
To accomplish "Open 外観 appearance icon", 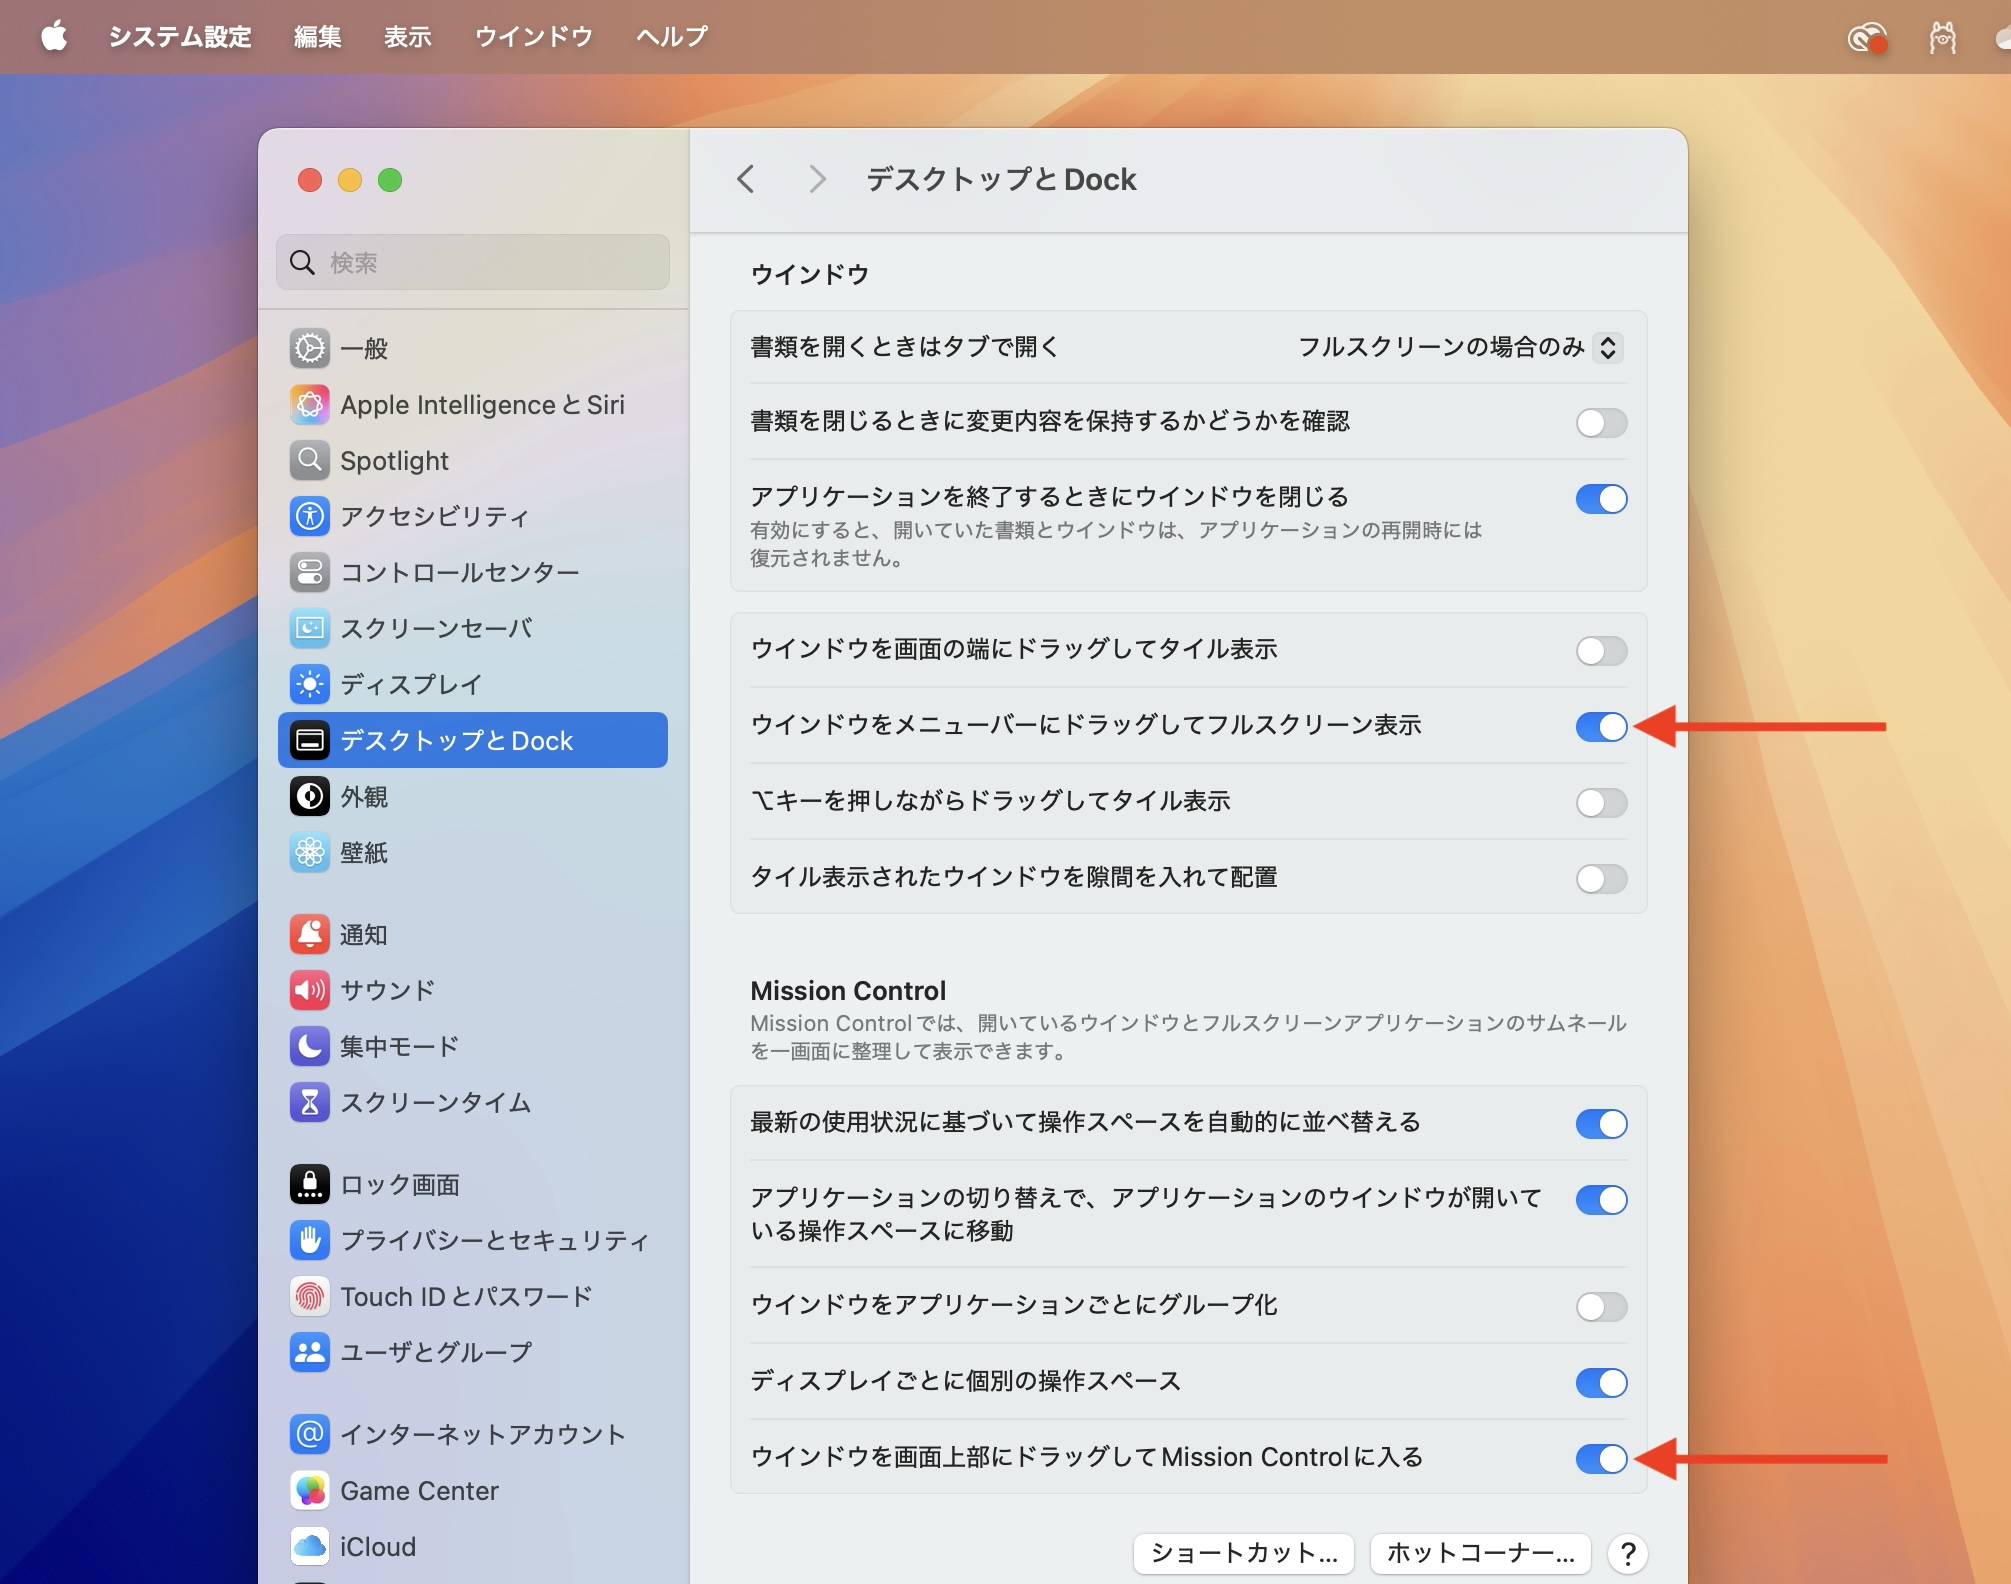I will click(x=310, y=796).
